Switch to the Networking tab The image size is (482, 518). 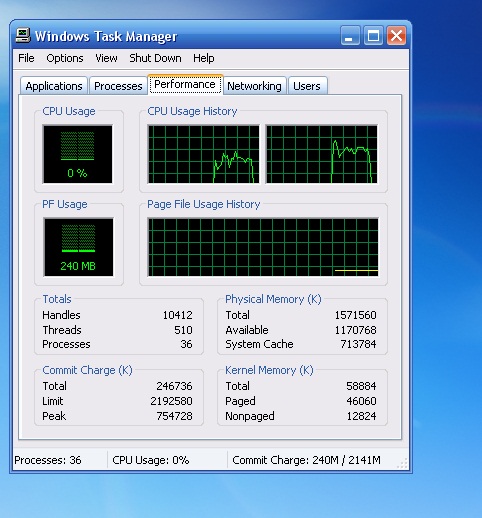(x=254, y=86)
